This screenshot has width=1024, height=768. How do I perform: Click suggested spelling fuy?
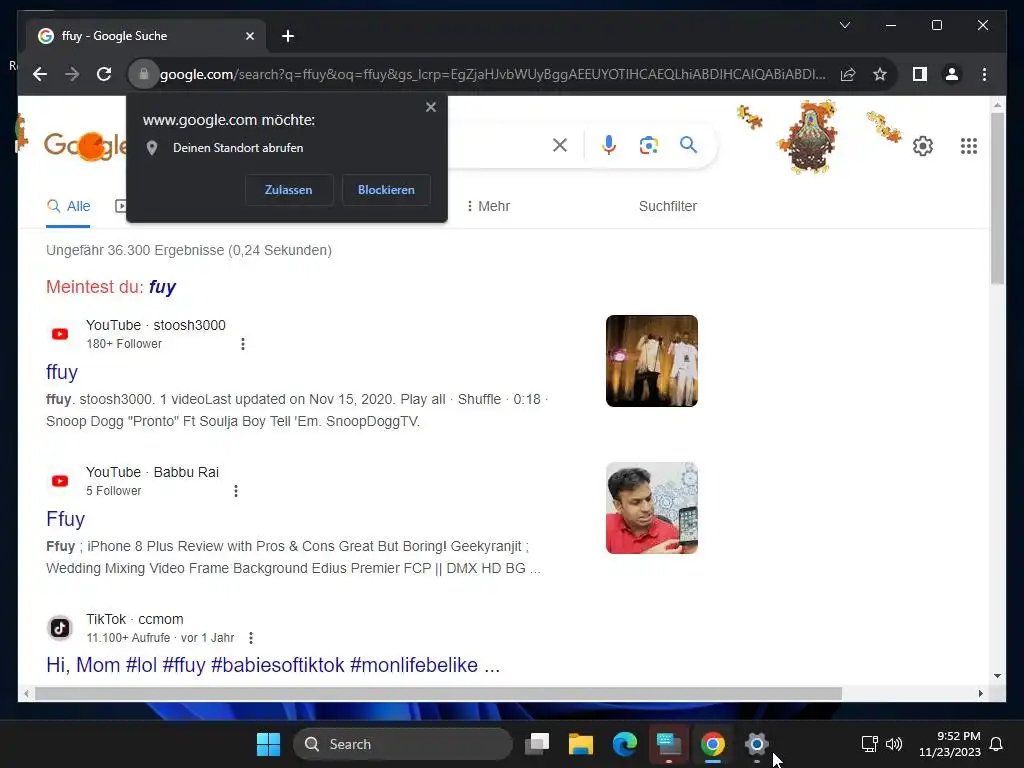(x=163, y=287)
